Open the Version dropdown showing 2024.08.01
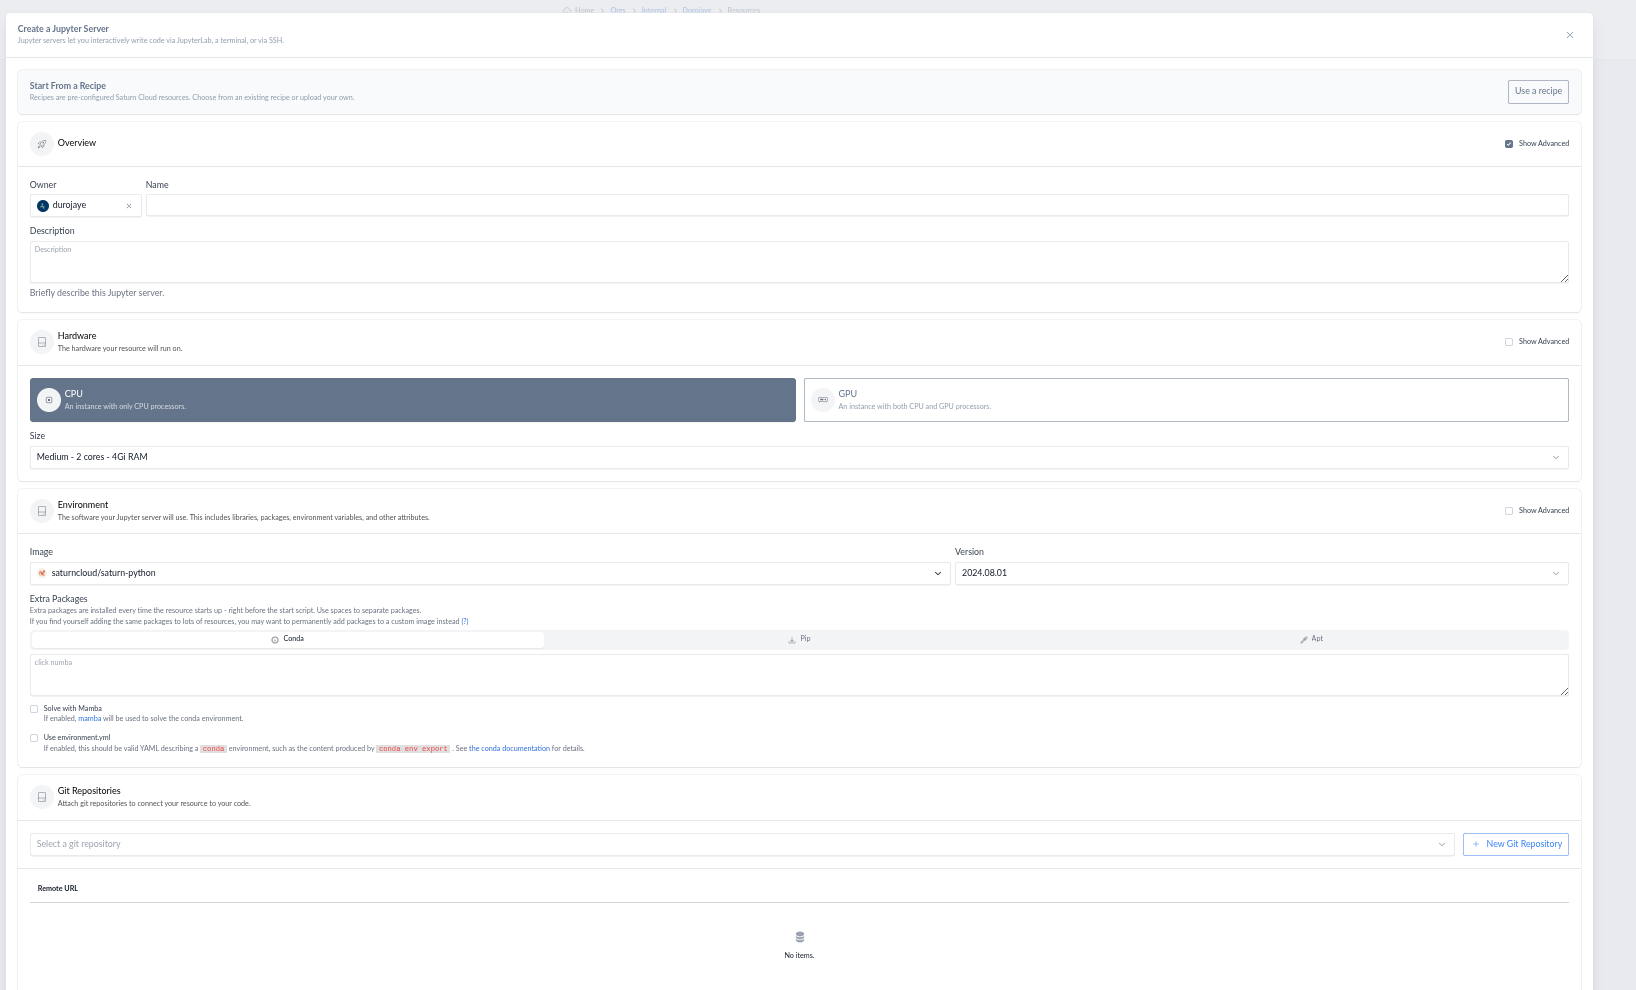 1262,573
